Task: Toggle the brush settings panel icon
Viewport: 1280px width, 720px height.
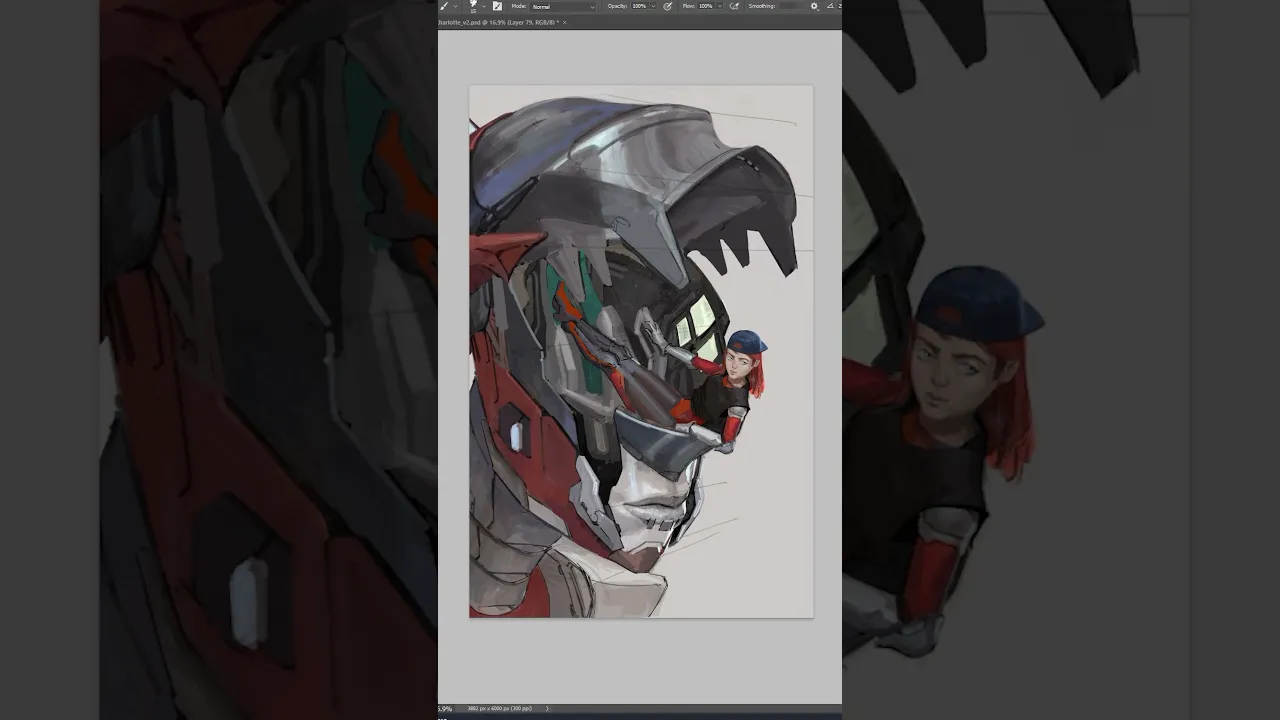Action: [x=497, y=6]
